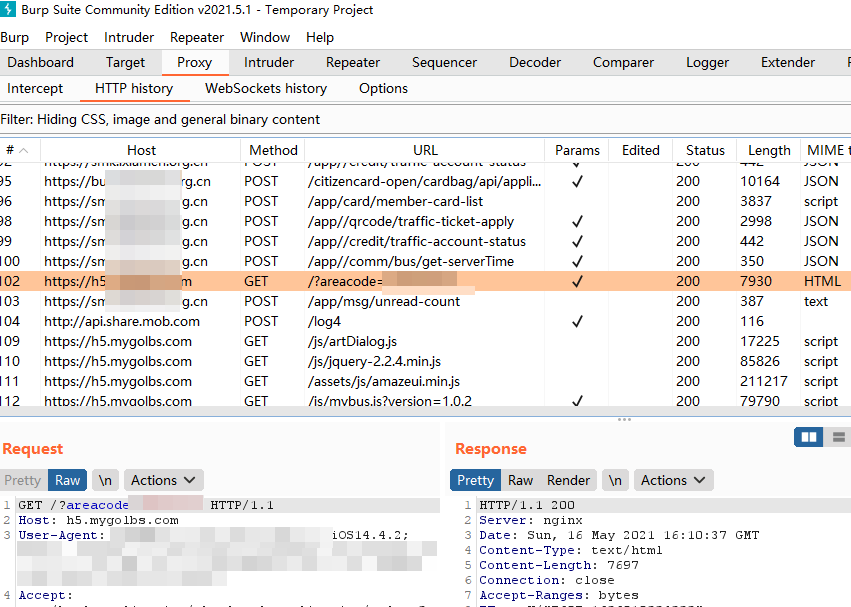Viewport: 851px width, 607px height.
Task: Select Pretty view in Request pane
Action: (x=23, y=480)
